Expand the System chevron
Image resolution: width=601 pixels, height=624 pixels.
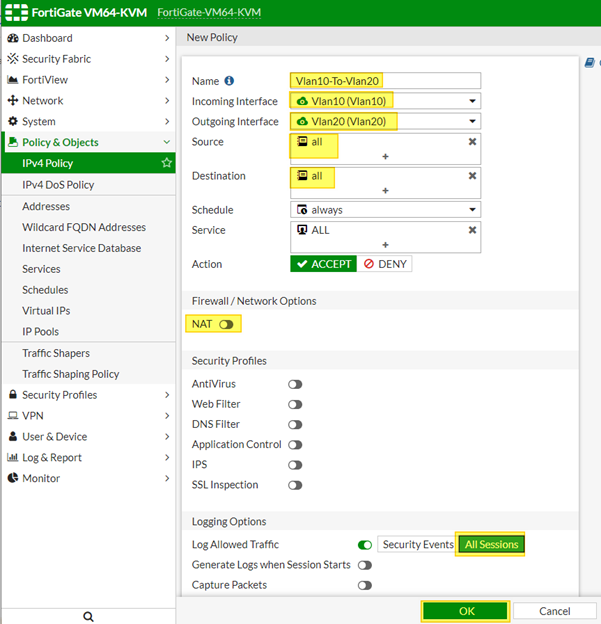(167, 121)
